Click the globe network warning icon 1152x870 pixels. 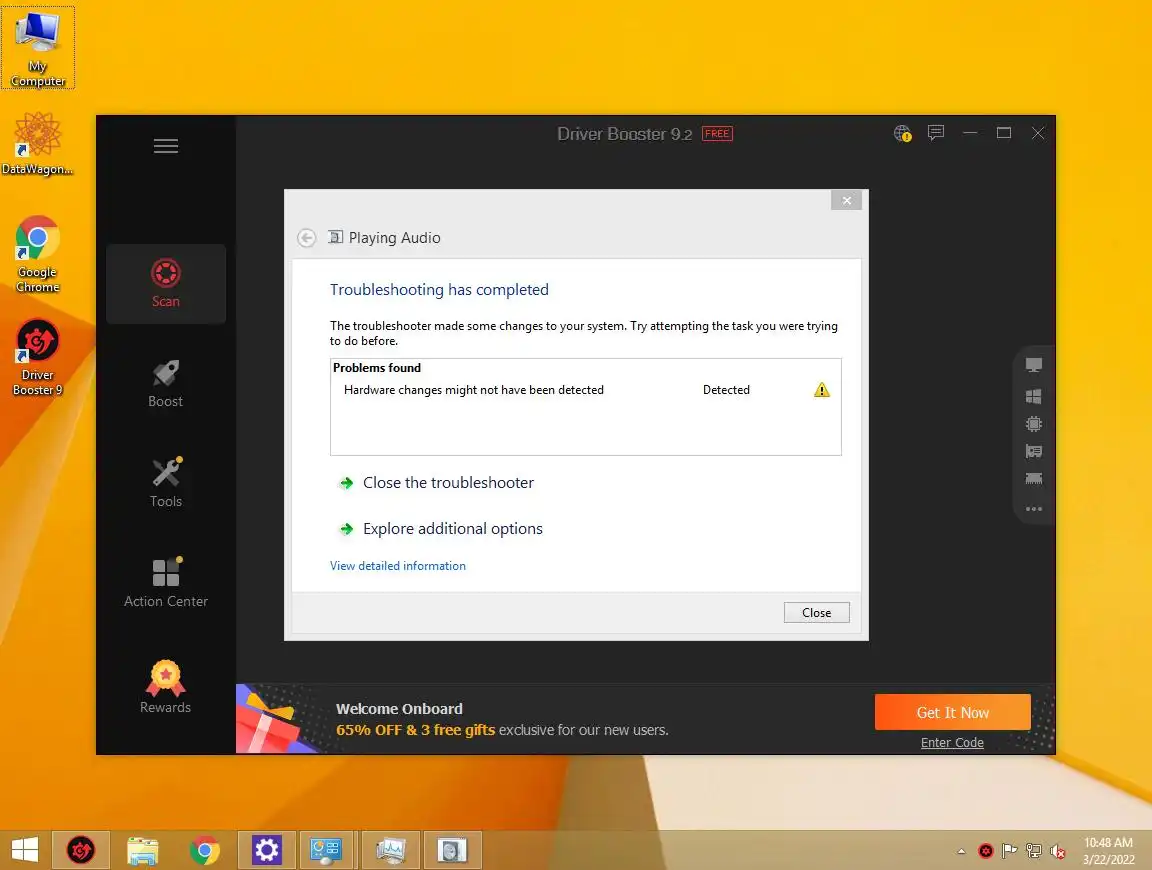tap(902, 133)
